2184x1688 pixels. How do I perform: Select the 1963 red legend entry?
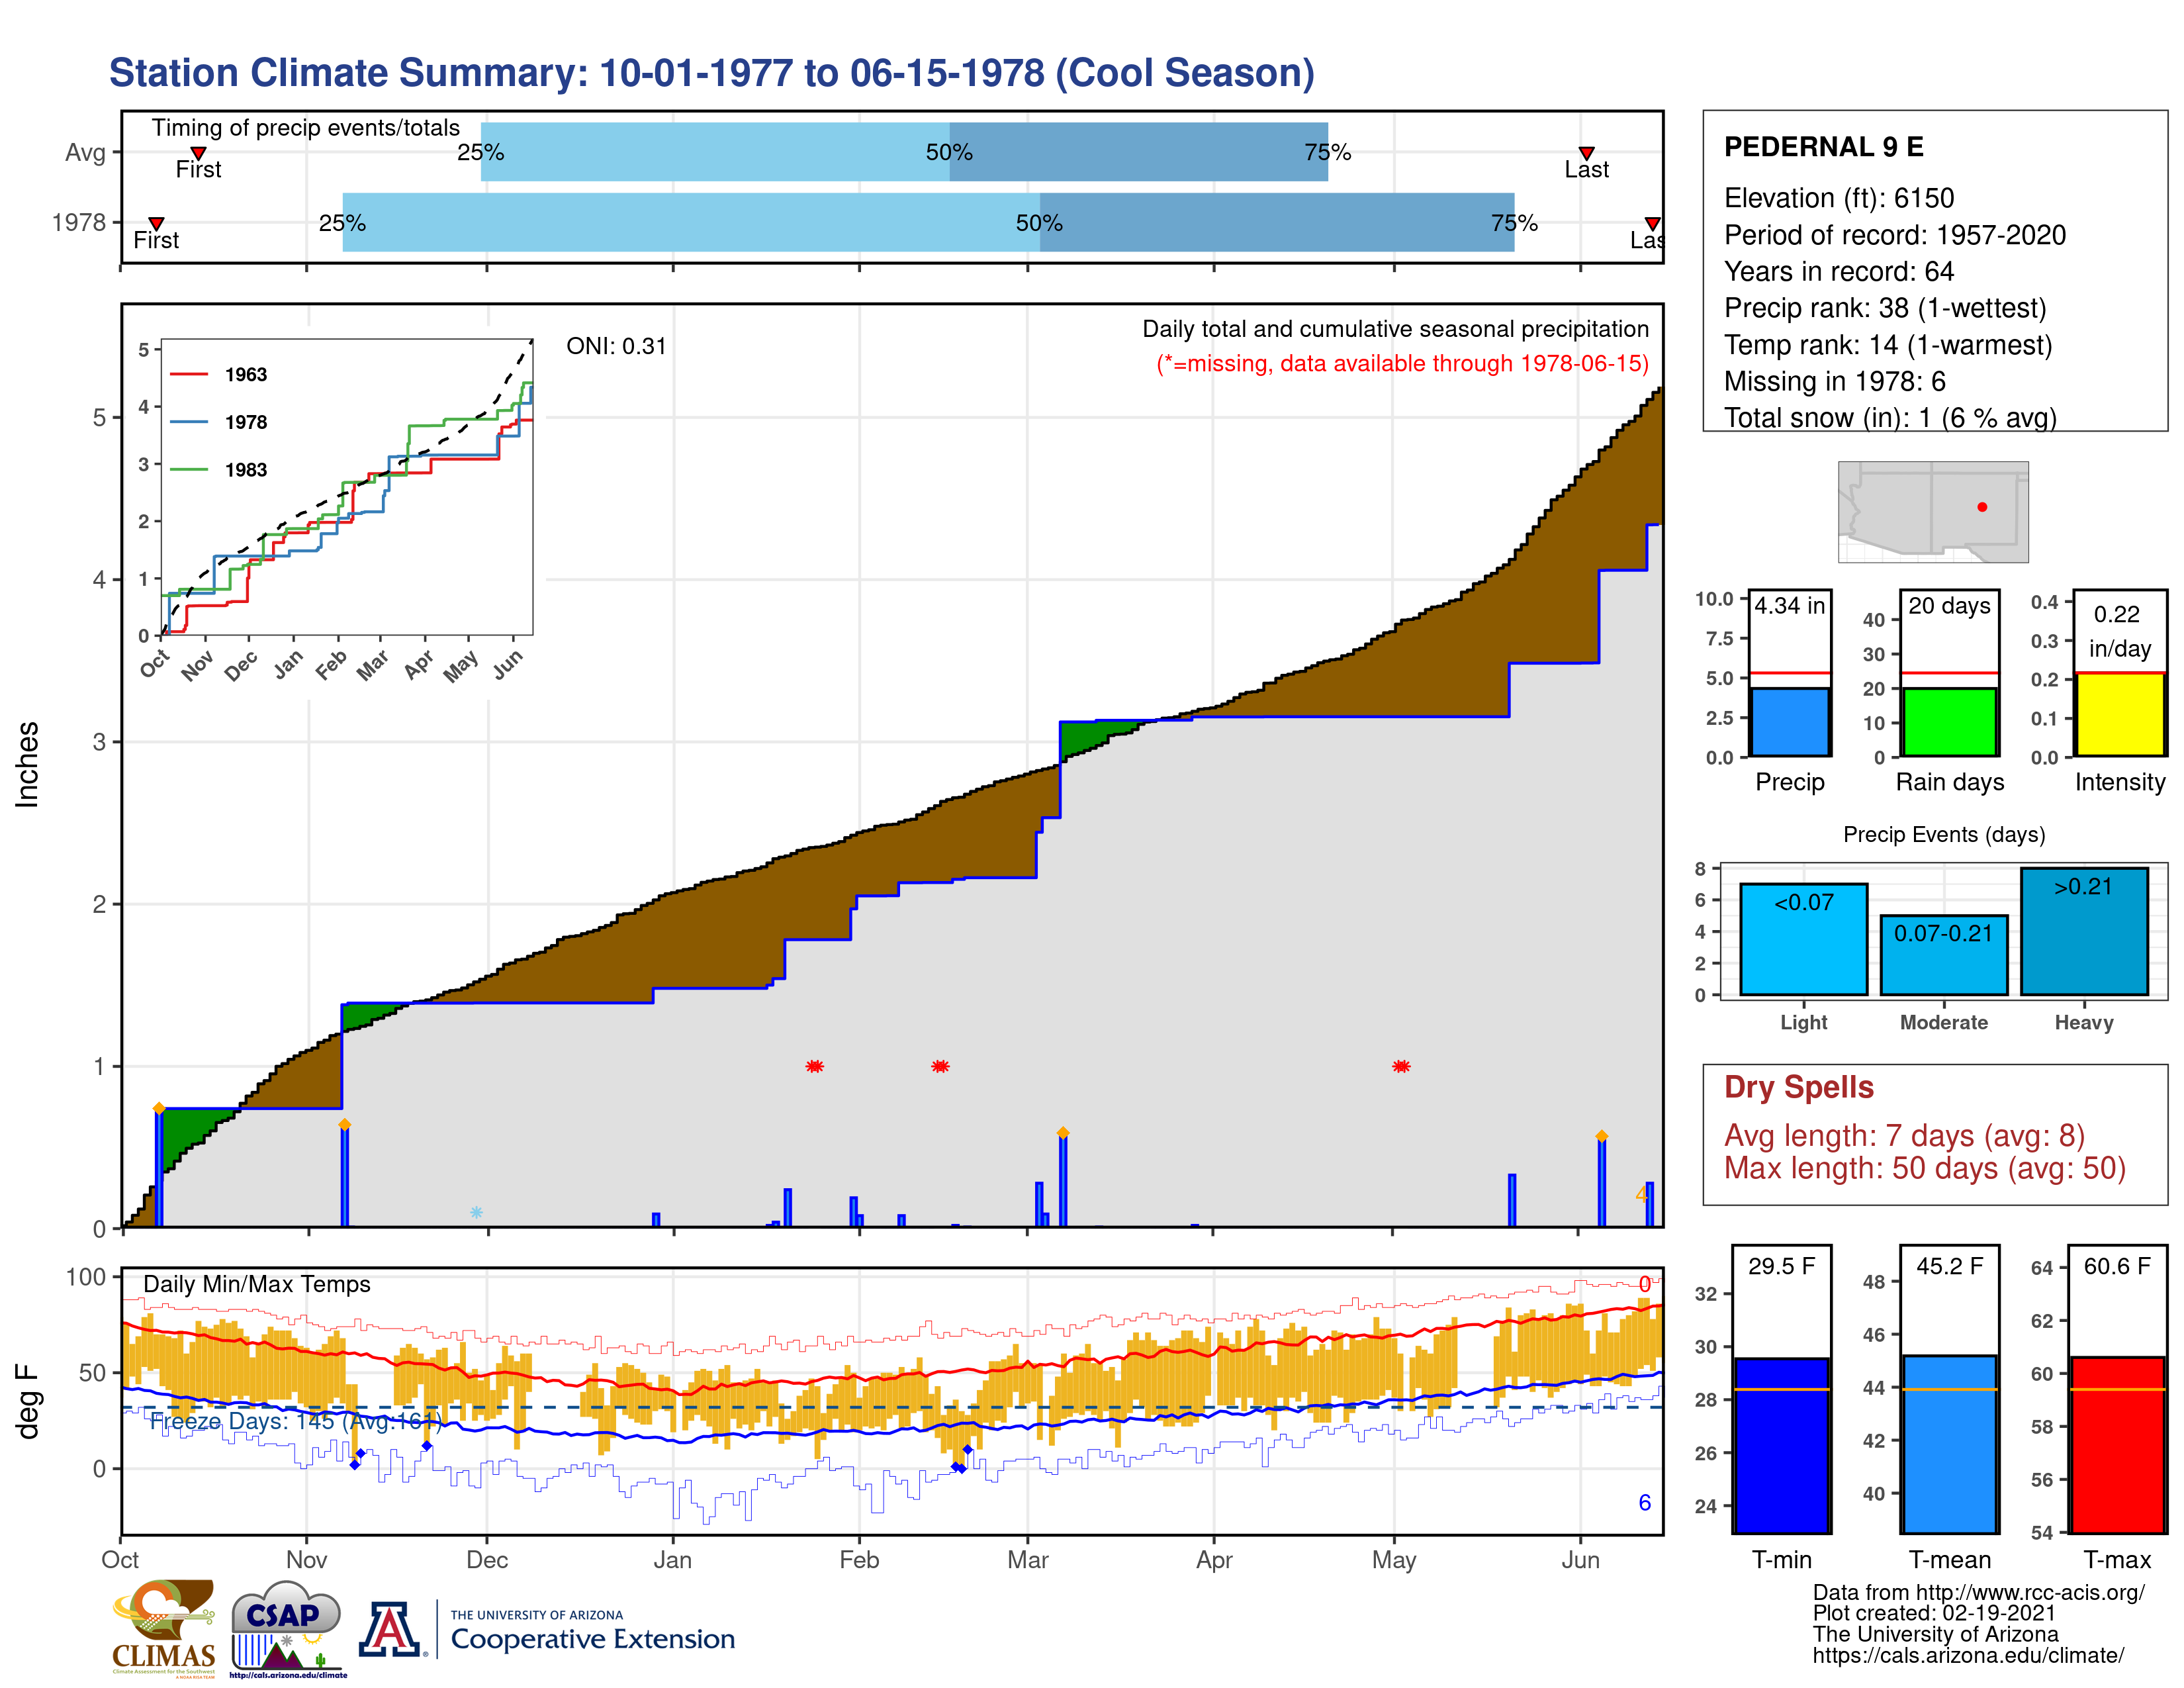(x=218, y=374)
